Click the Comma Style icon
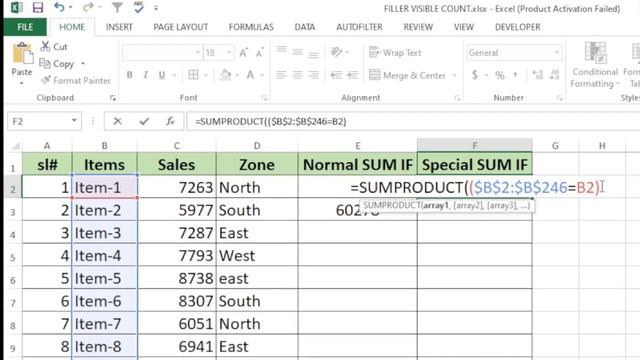The height and width of the screenshot is (360, 640). (x=516, y=75)
